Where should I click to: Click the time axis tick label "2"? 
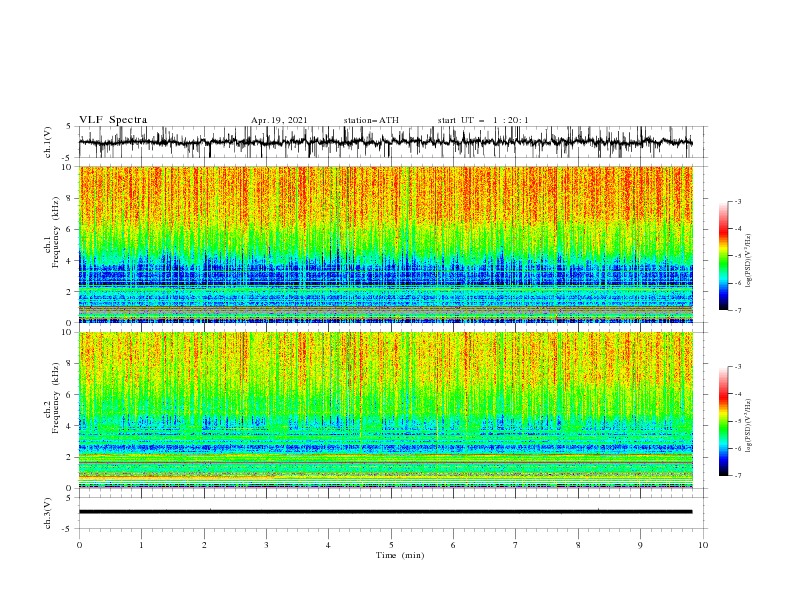pyautogui.click(x=204, y=545)
